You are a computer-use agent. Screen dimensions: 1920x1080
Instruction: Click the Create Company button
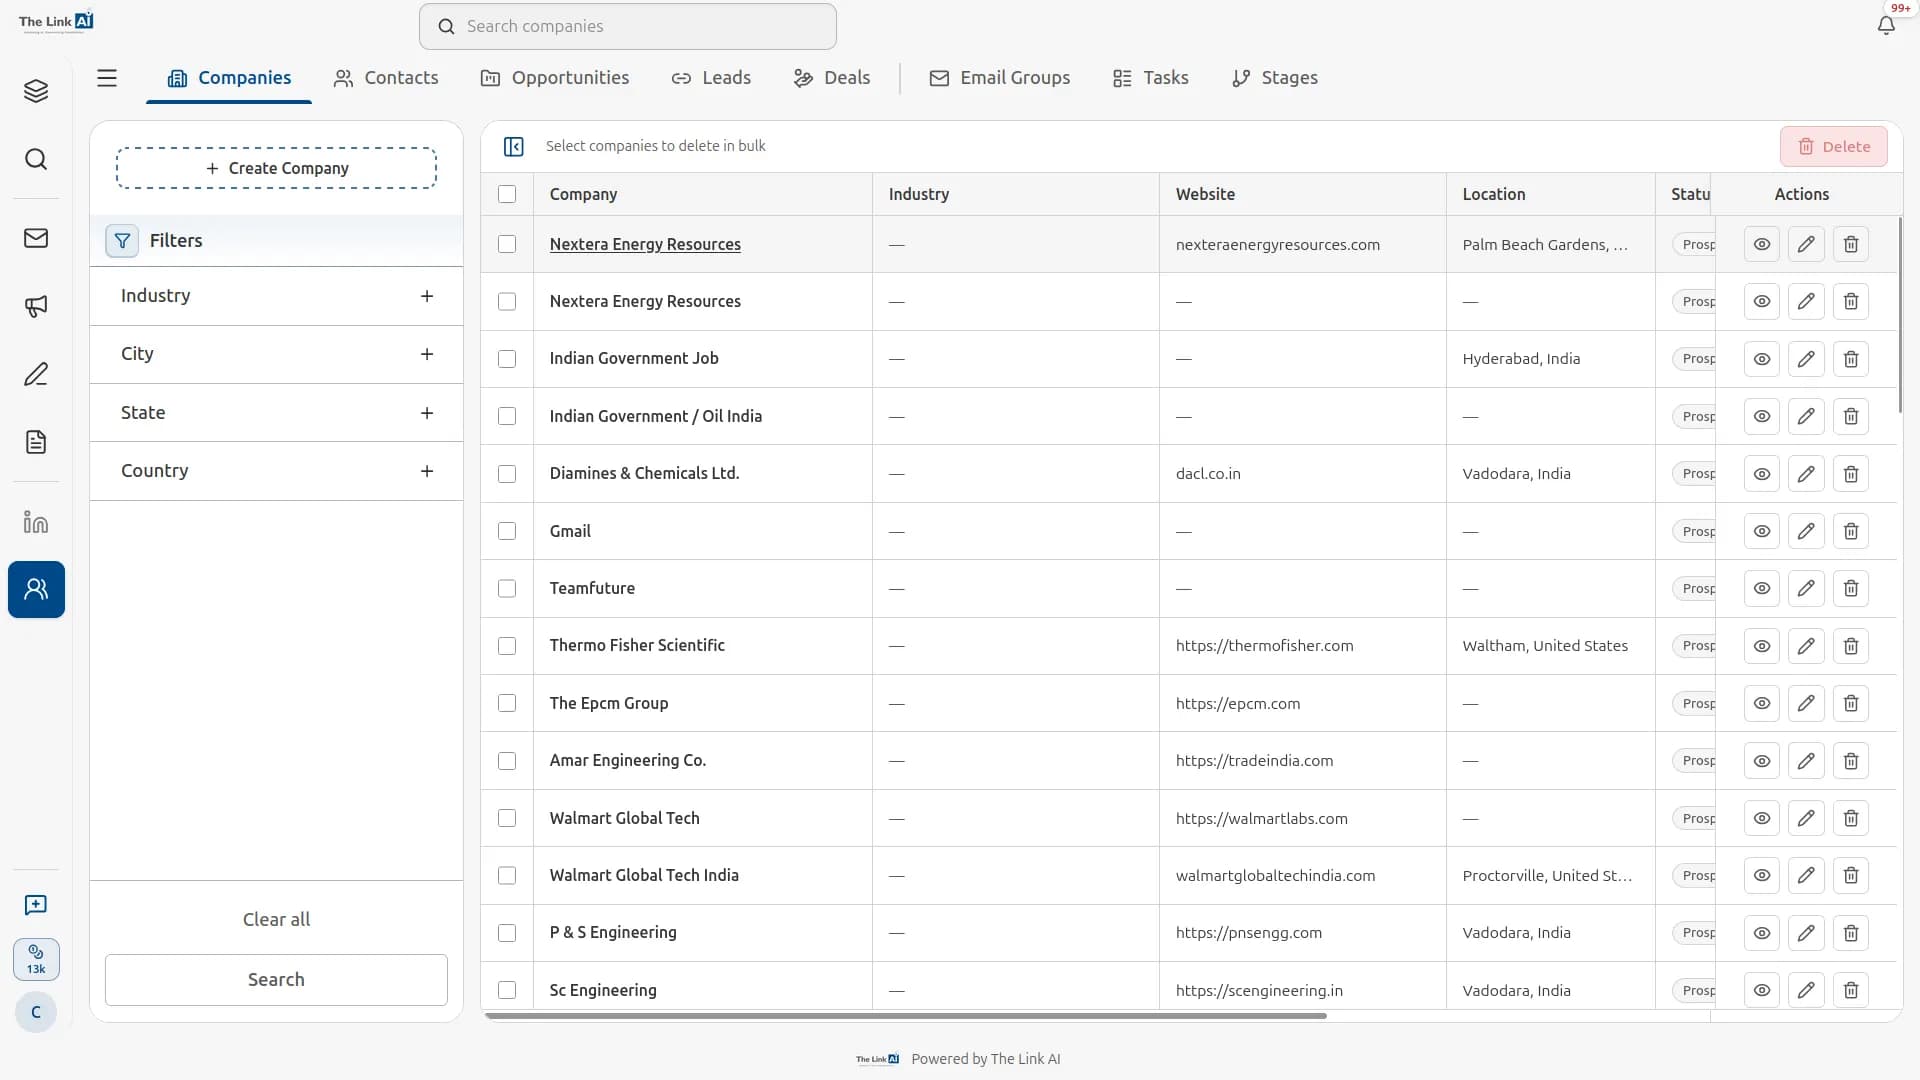pos(277,168)
